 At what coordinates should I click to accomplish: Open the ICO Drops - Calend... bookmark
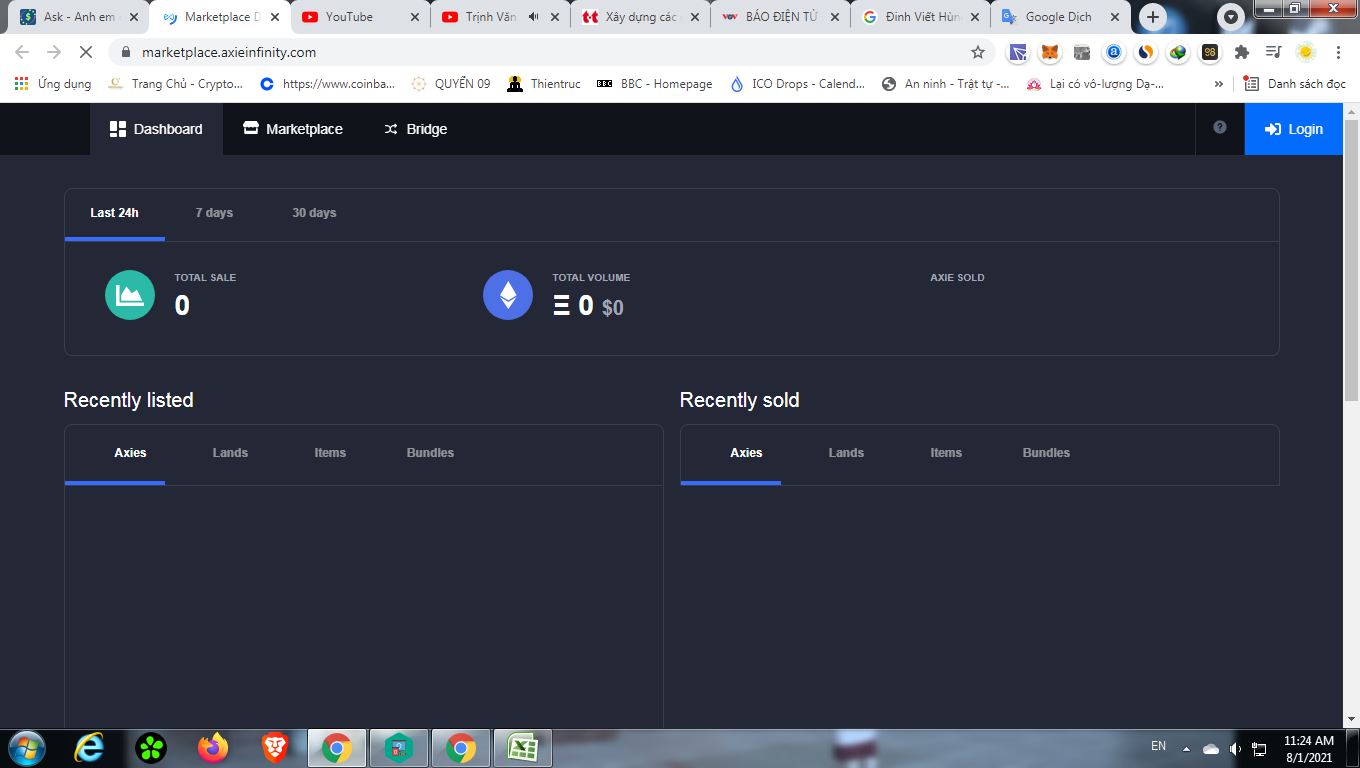click(x=798, y=84)
